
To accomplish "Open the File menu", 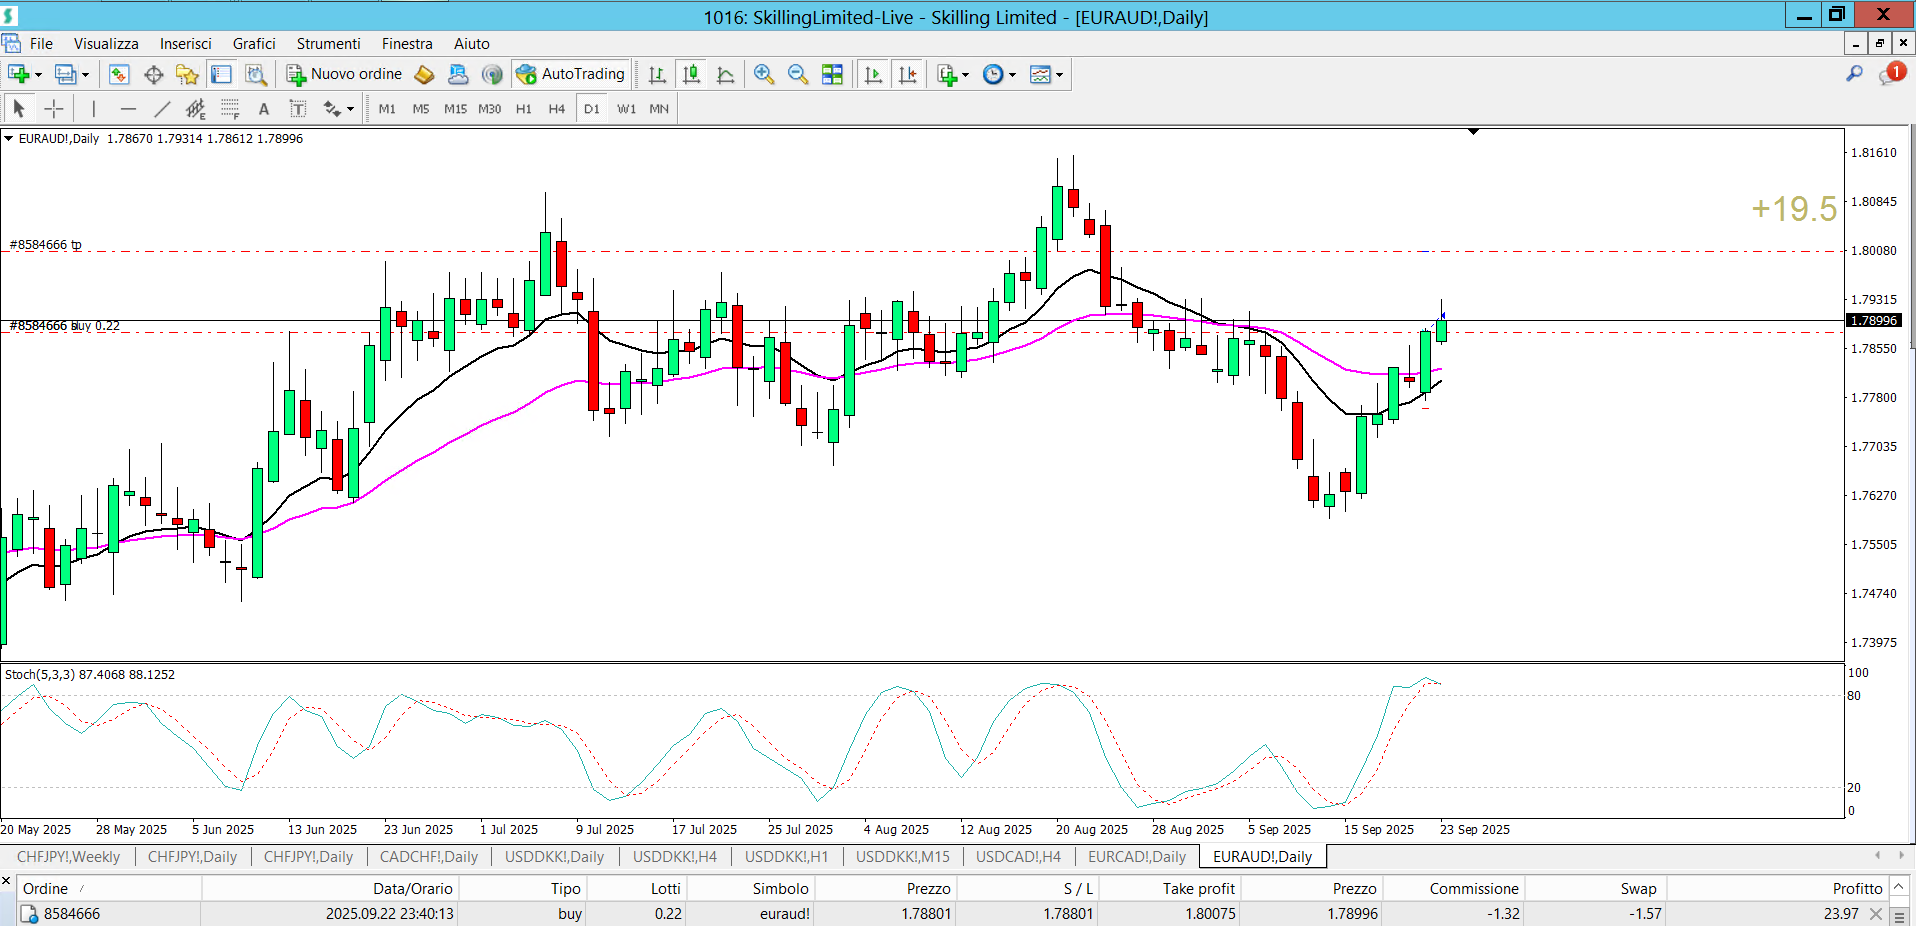I will tap(41, 44).
